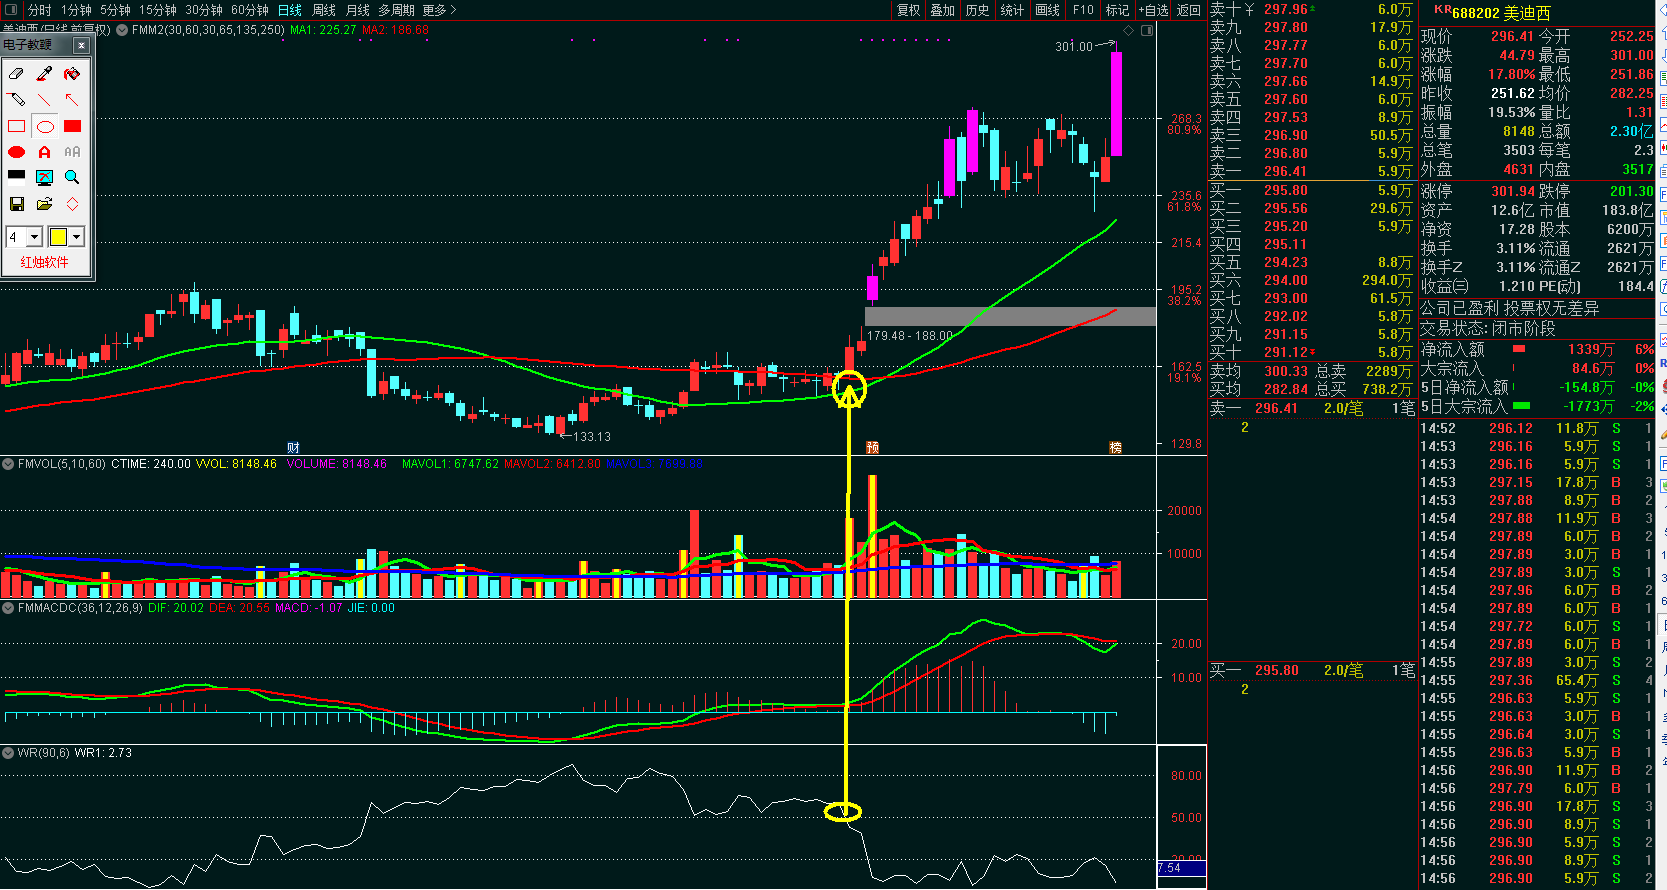Open the line width dropdown showing 4
1667x890 pixels.
[x=34, y=237]
